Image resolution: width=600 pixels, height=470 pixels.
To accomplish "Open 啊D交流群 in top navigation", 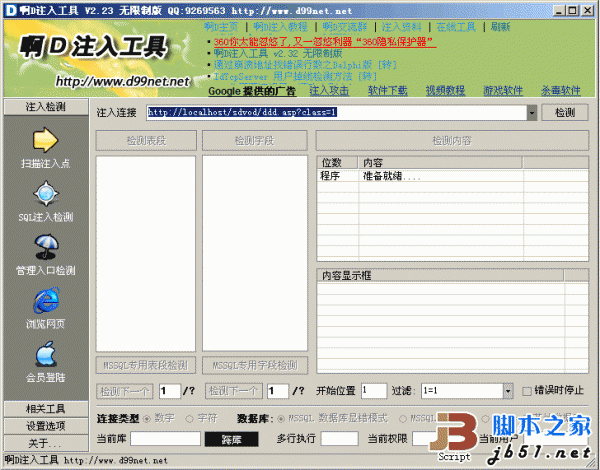I will tap(344, 27).
